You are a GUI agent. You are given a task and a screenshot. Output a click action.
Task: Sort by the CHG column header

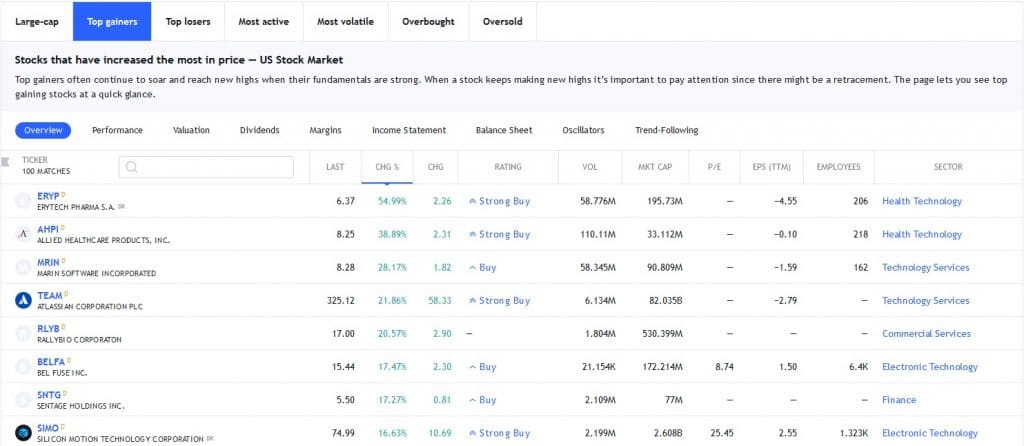[436, 167]
